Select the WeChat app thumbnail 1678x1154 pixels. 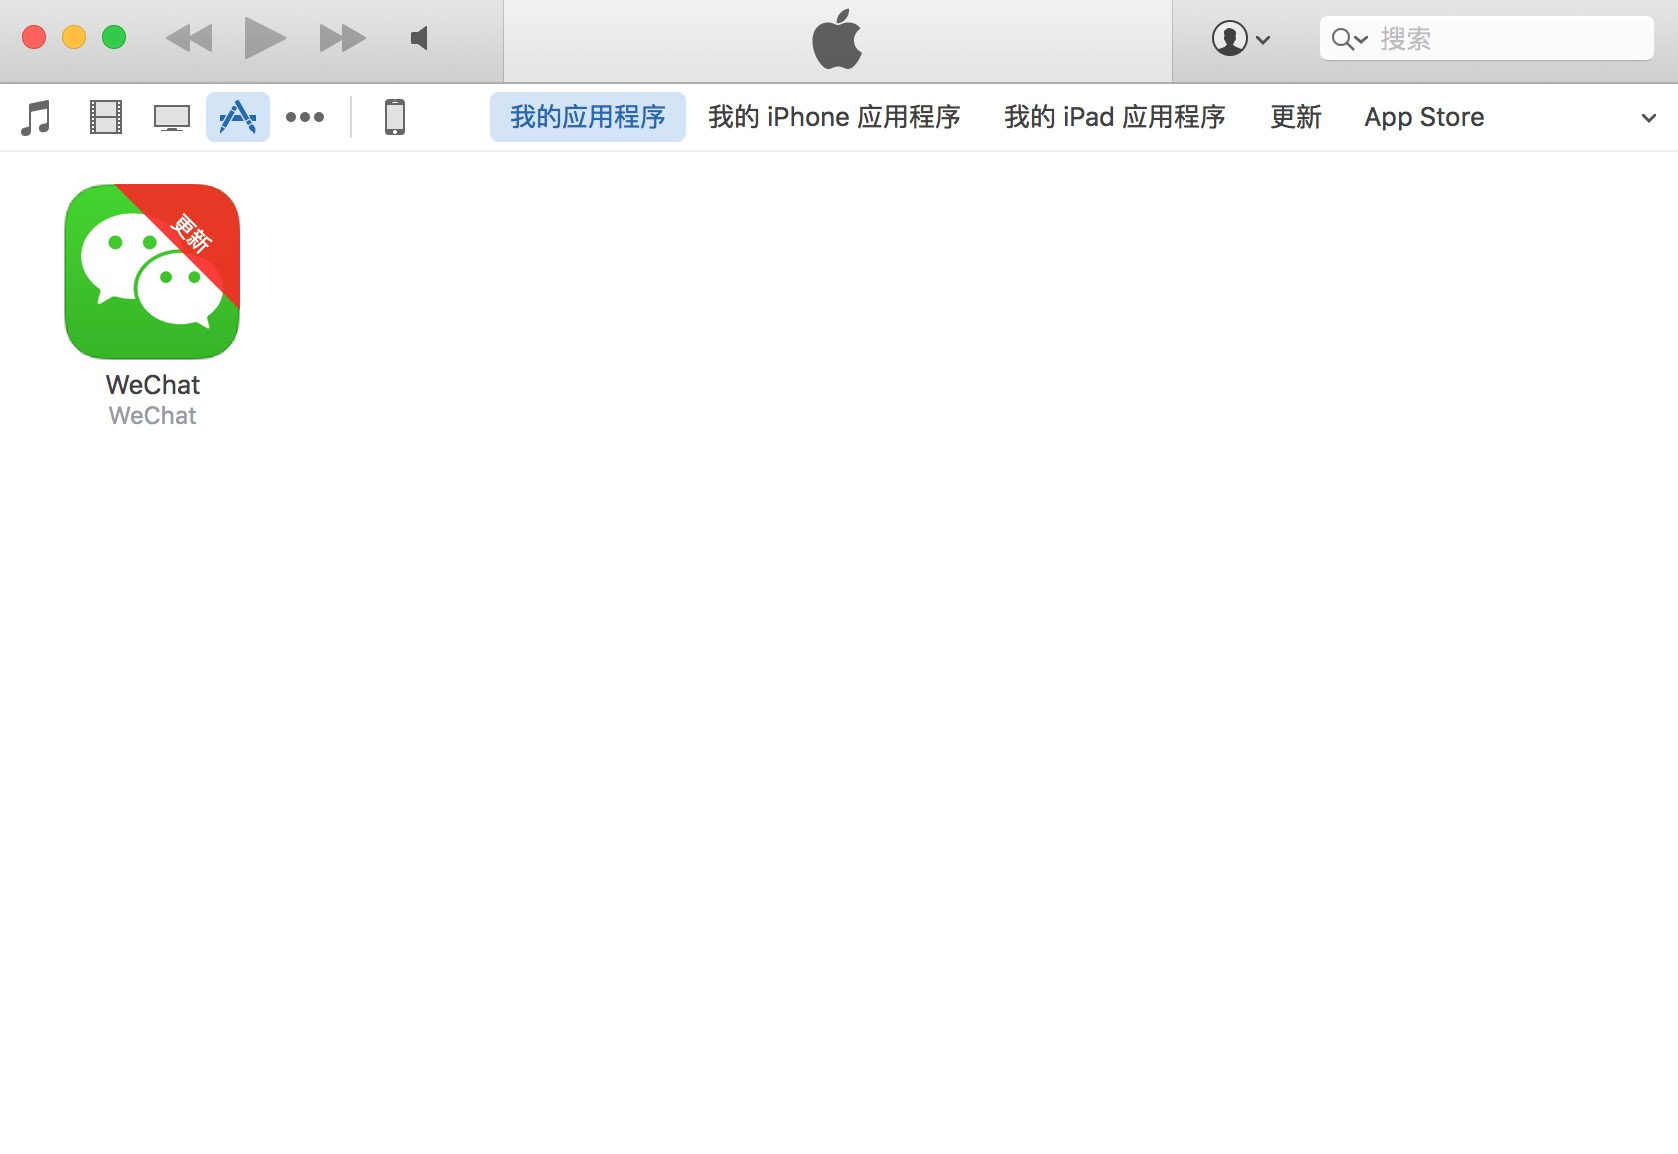point(152,271)
